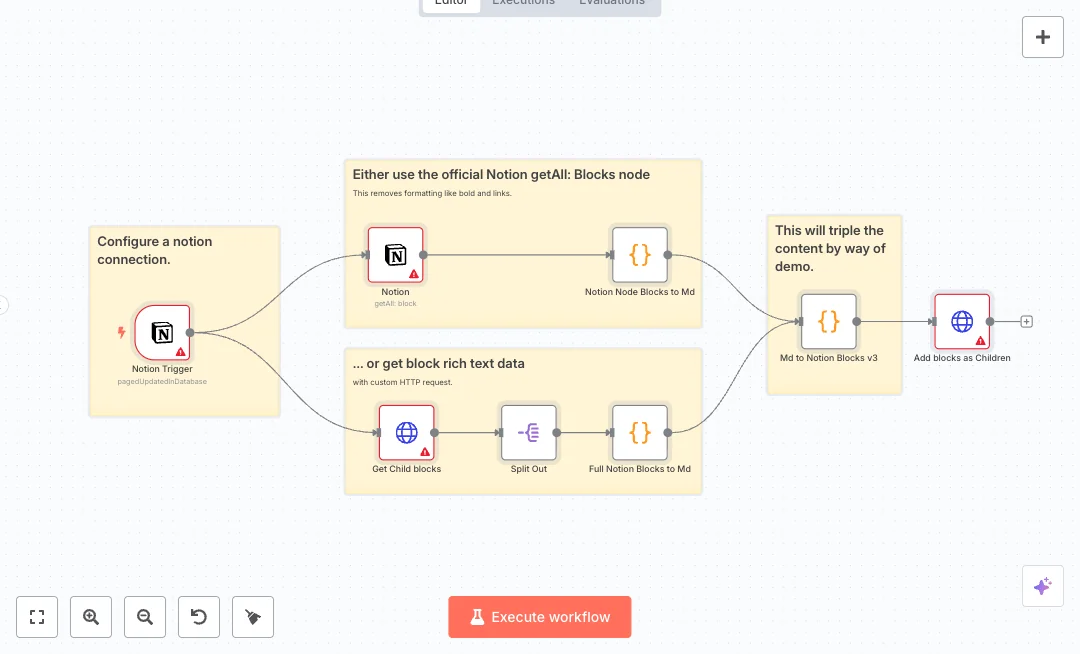
Task: Select the Notion getAll block node
Action: 395,254
